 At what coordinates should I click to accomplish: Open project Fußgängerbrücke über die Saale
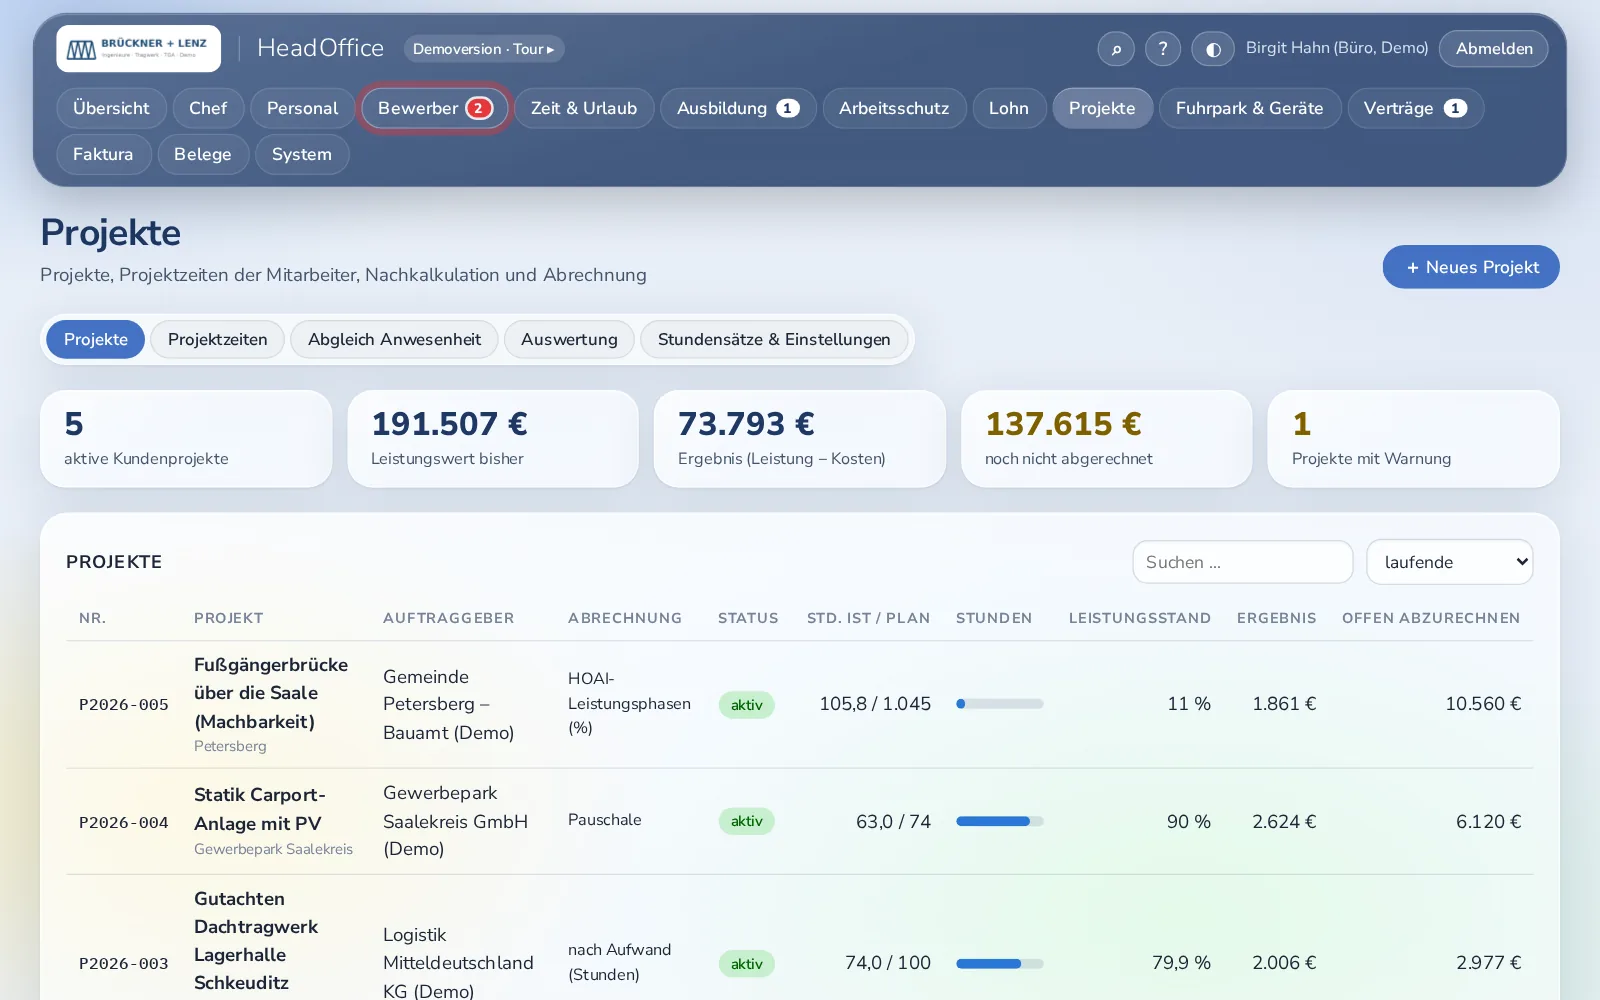[x=271, y=693]
